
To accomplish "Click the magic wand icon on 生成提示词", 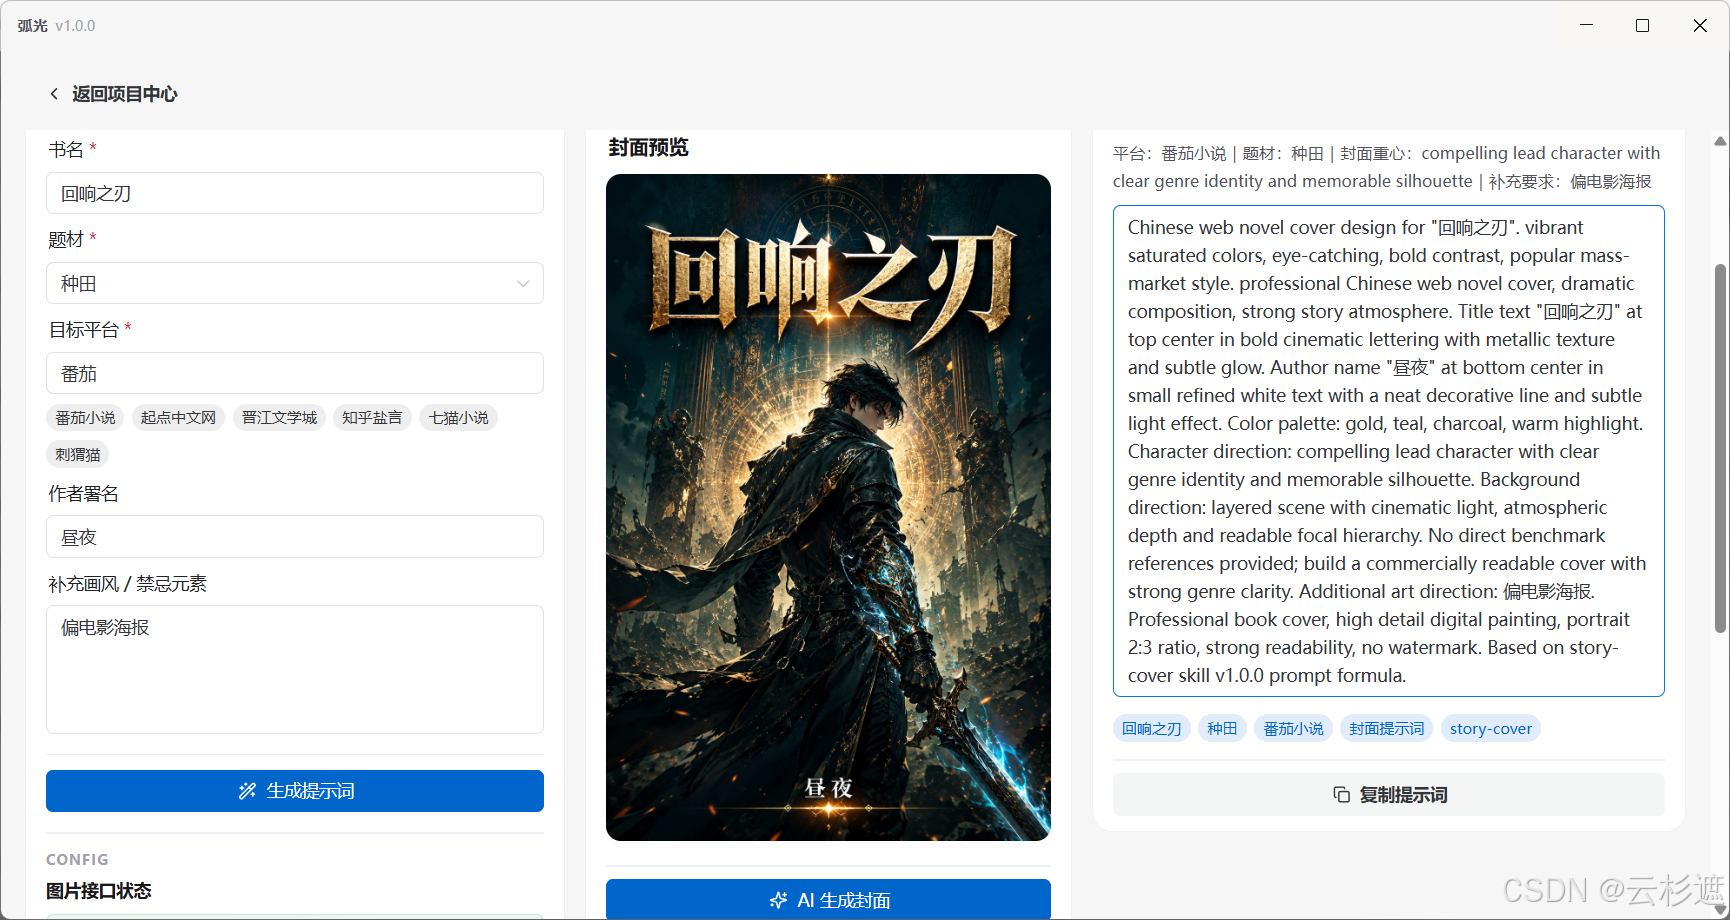I will click(x=247, y=791).
